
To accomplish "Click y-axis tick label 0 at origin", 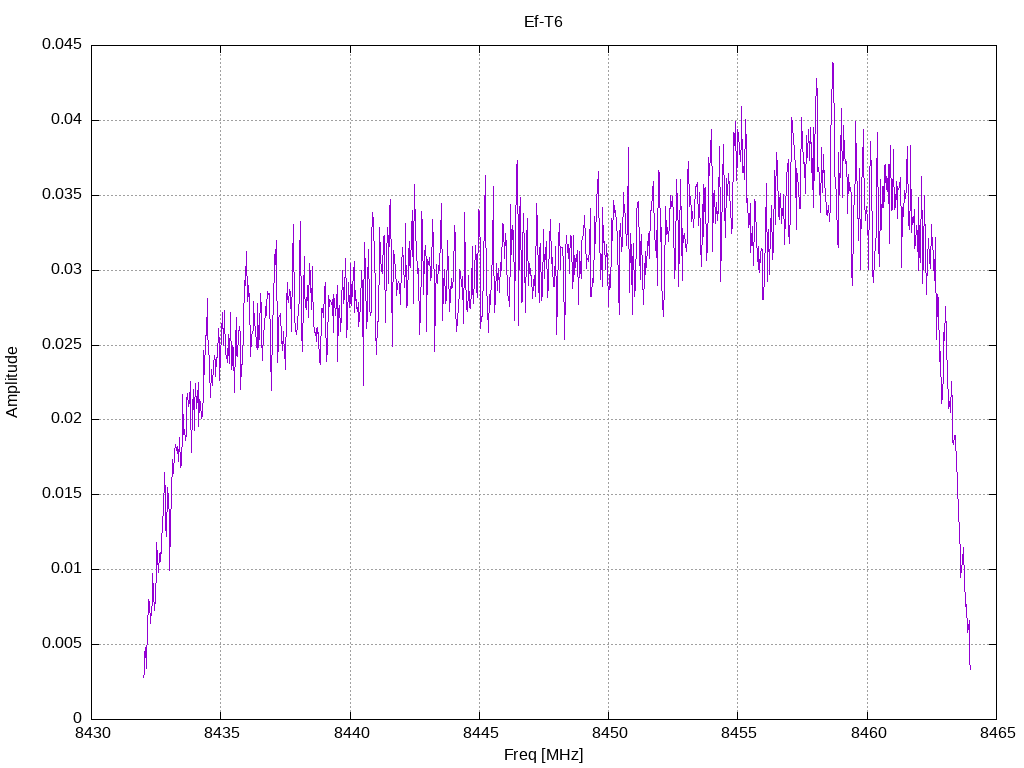I will (x=78, y=718).
